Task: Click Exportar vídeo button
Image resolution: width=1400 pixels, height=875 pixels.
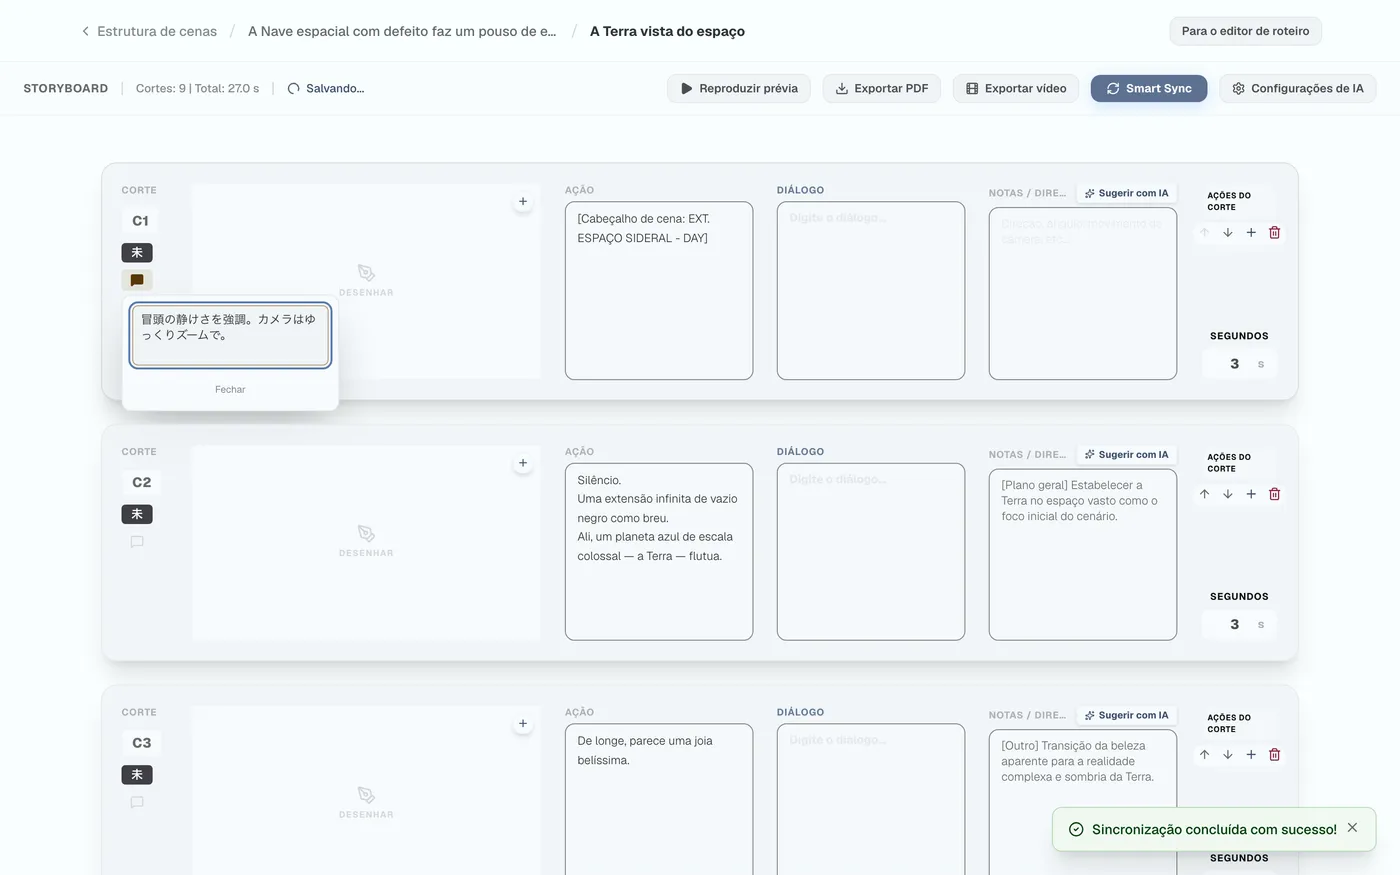Action: (x=1016, y=88)
